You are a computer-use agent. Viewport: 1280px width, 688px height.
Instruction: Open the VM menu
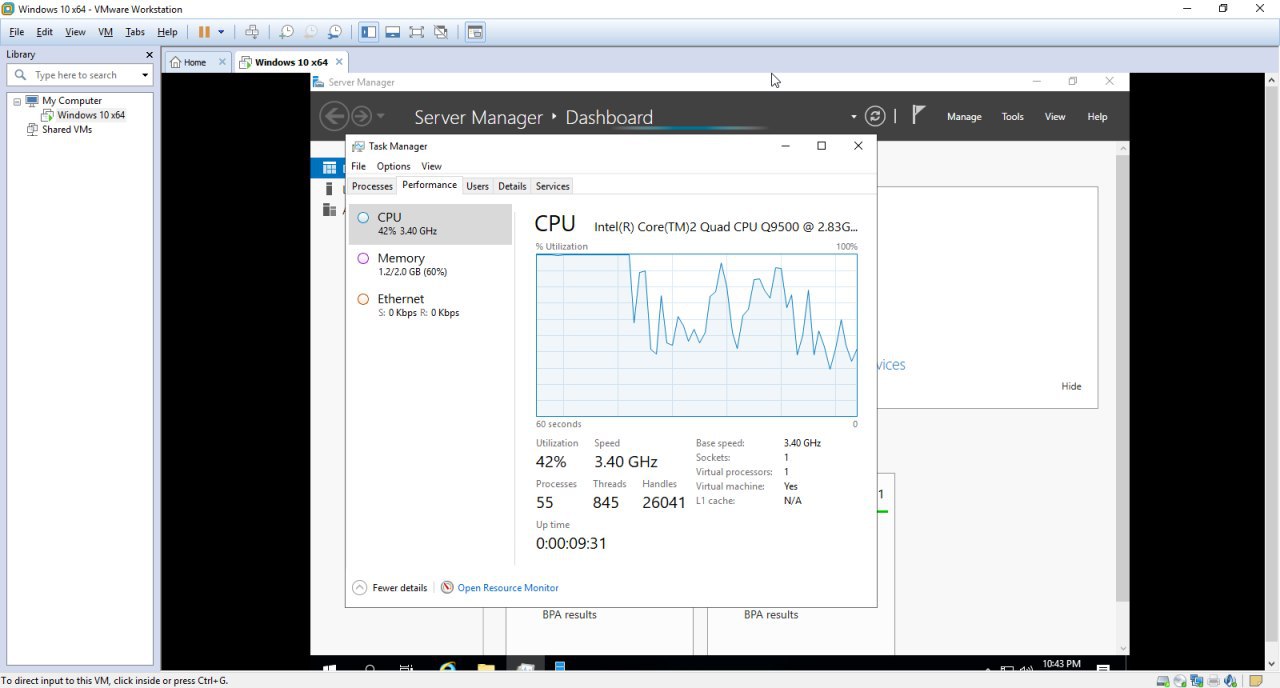point(105,32)
